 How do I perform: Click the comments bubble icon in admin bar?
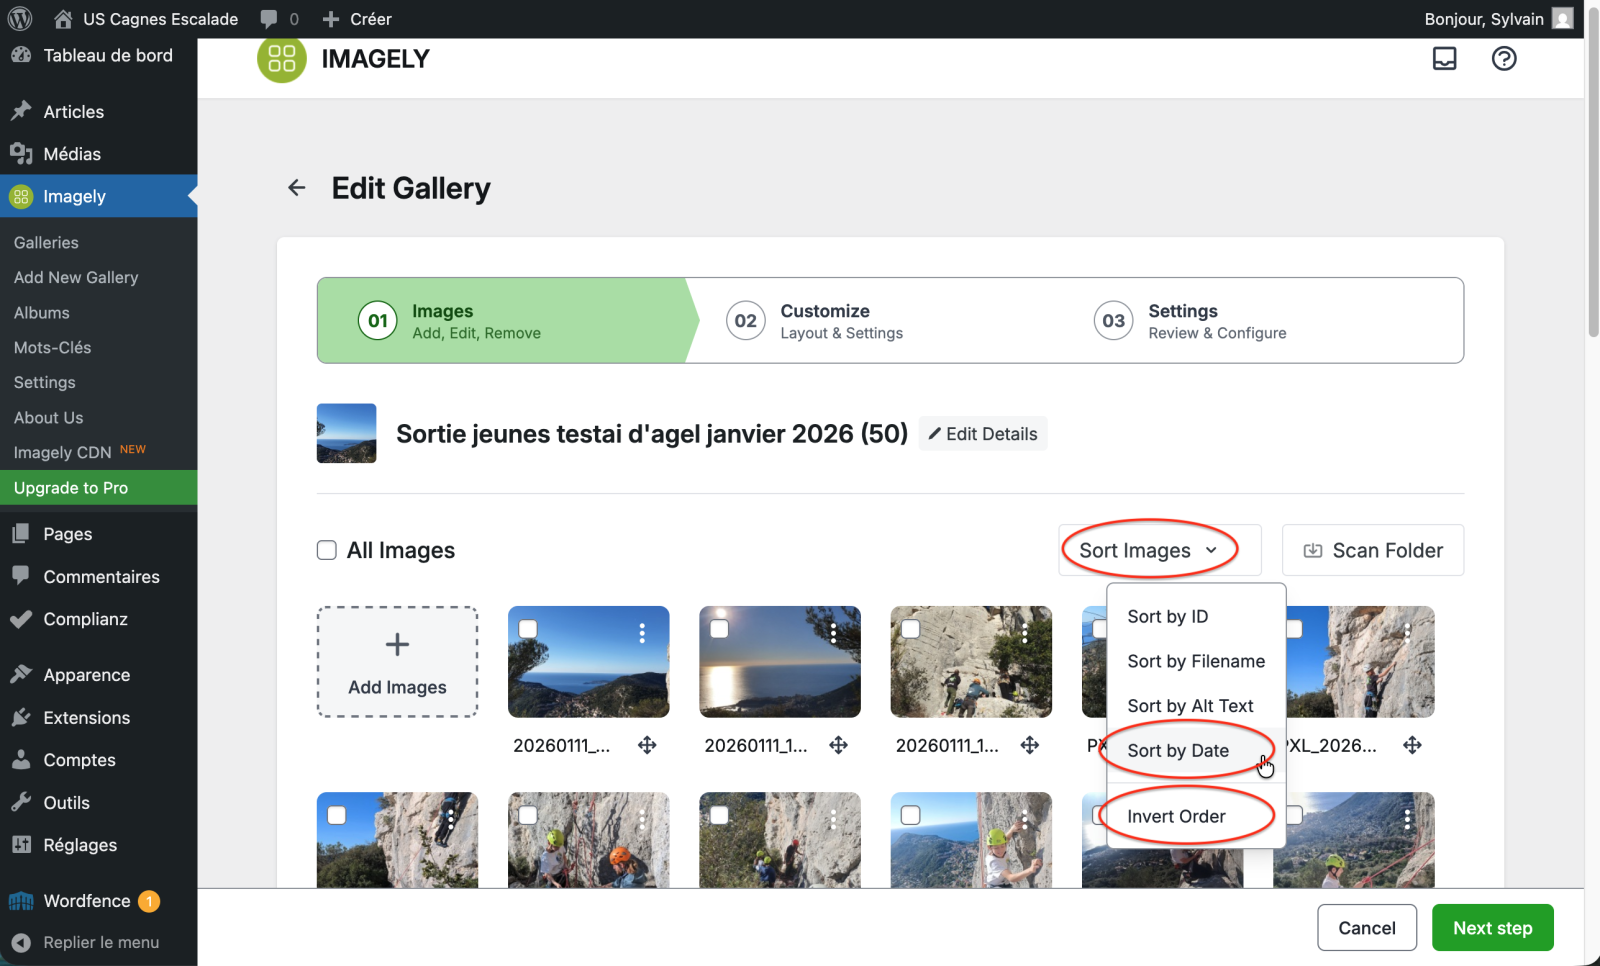click(x=269, y=19)
